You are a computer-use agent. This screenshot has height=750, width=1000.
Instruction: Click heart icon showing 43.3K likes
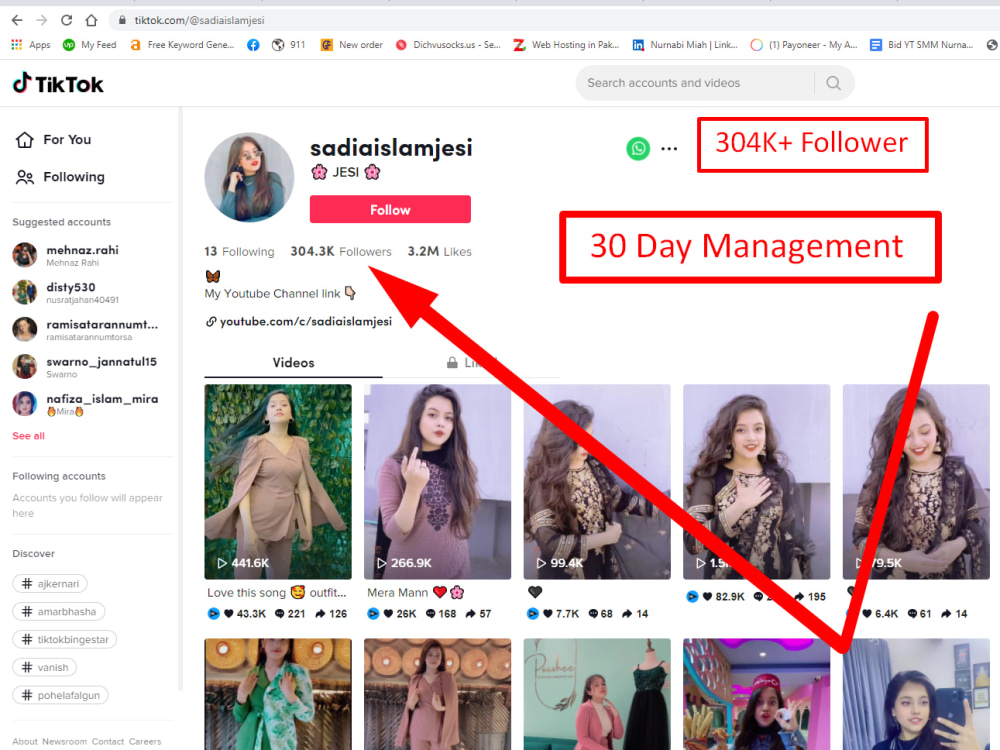coord(228,614)
